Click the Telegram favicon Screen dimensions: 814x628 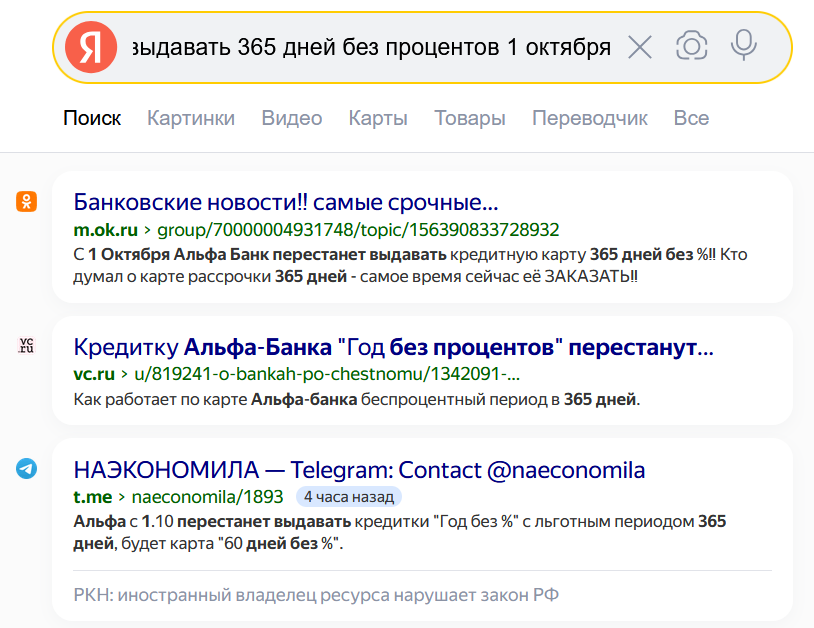coord(26,469)
